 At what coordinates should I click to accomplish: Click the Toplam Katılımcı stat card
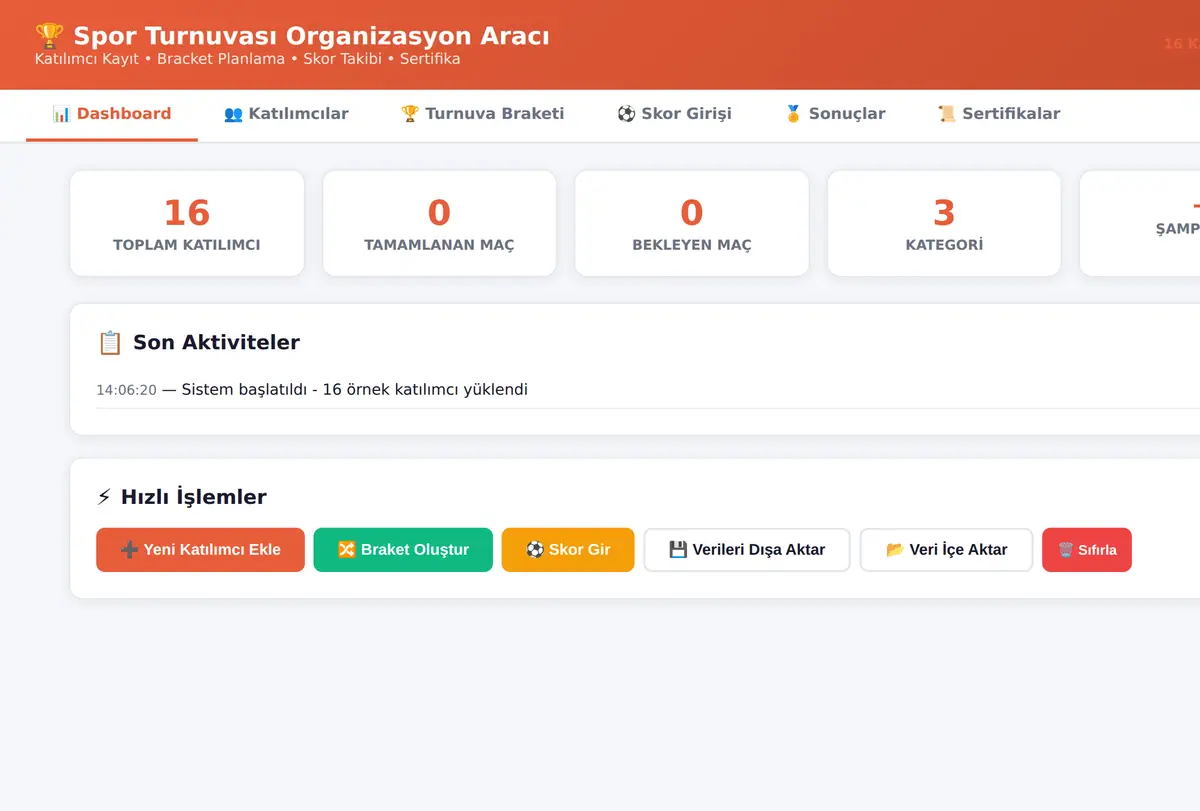[x=187, y=223]
